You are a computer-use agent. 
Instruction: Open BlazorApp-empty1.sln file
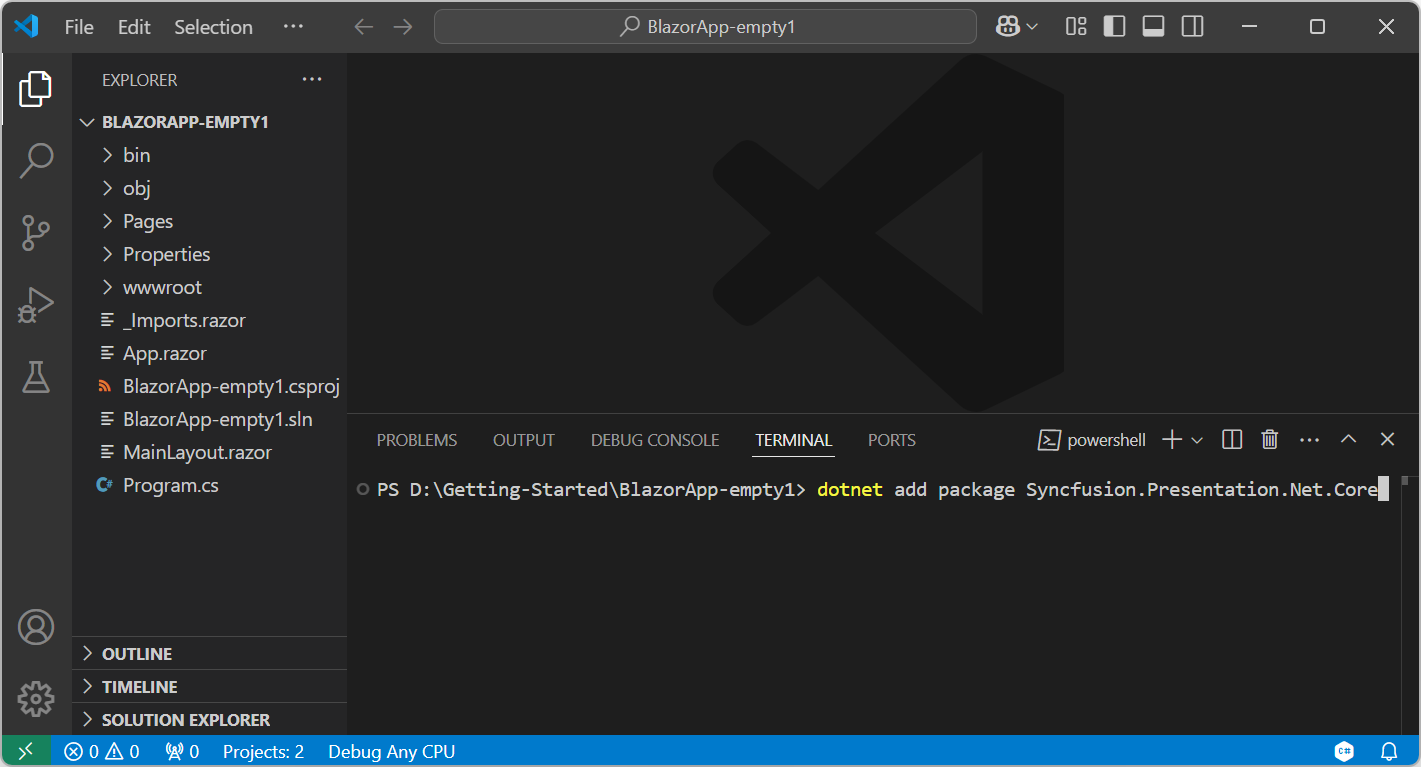coord(210,419)
